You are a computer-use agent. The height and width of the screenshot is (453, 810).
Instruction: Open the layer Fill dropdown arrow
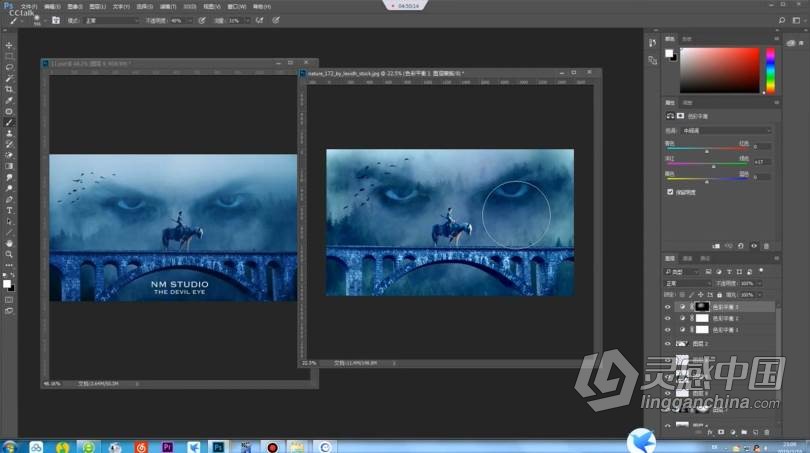pyautogui.click(x=759, y=295)
